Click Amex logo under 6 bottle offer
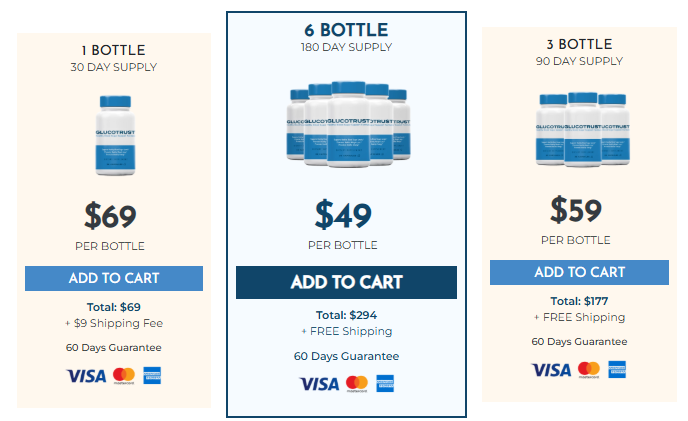 pos(385,383)
